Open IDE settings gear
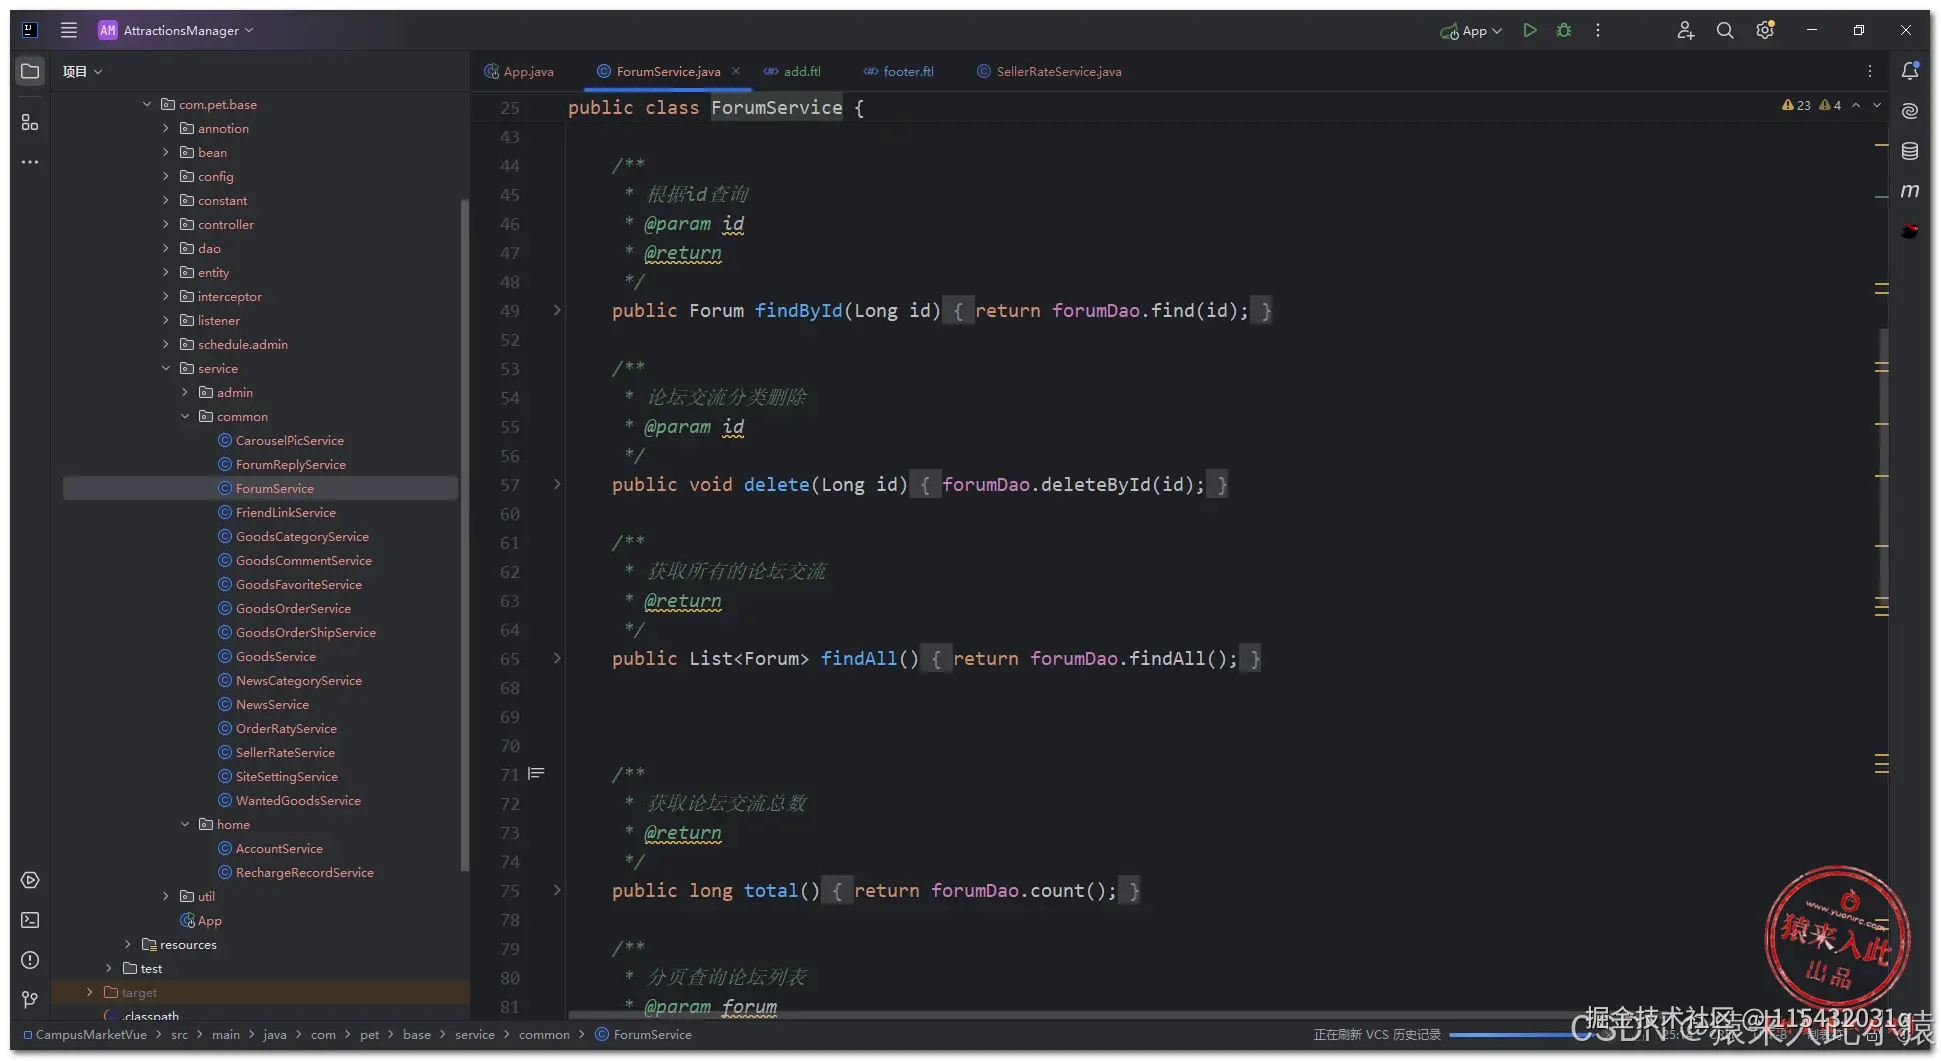This screenshot has height=1061, width=1941. 1765,30
